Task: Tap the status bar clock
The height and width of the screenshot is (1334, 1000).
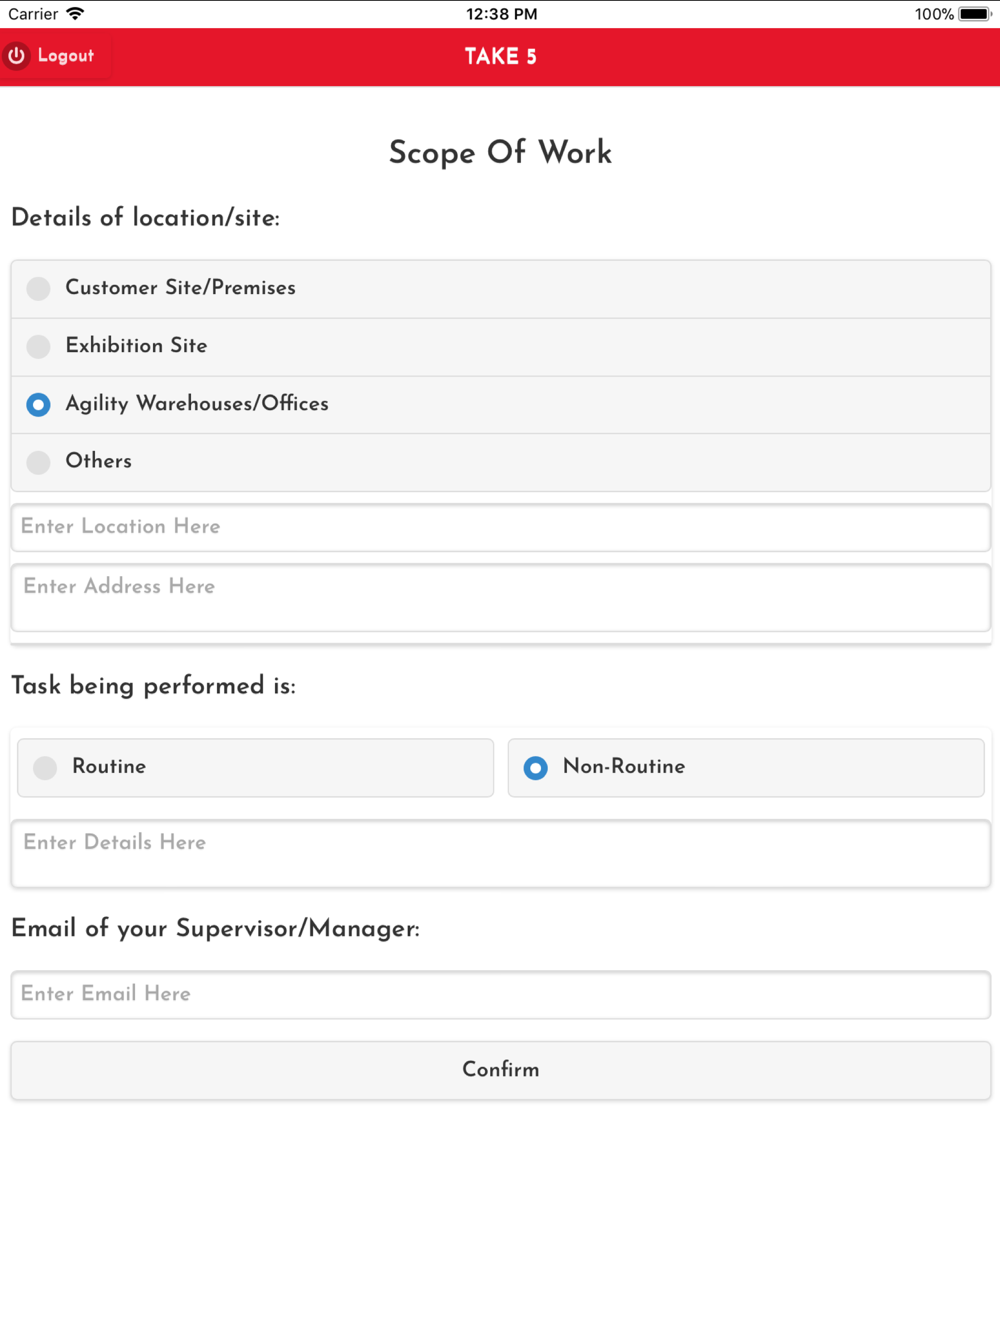Action: [501, 14]
